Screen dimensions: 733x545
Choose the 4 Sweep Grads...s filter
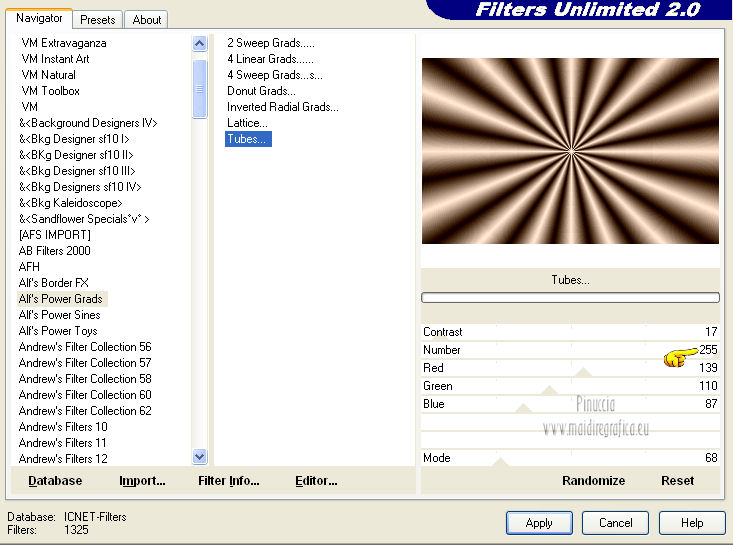pyautogui.click(x=275, y=75)
